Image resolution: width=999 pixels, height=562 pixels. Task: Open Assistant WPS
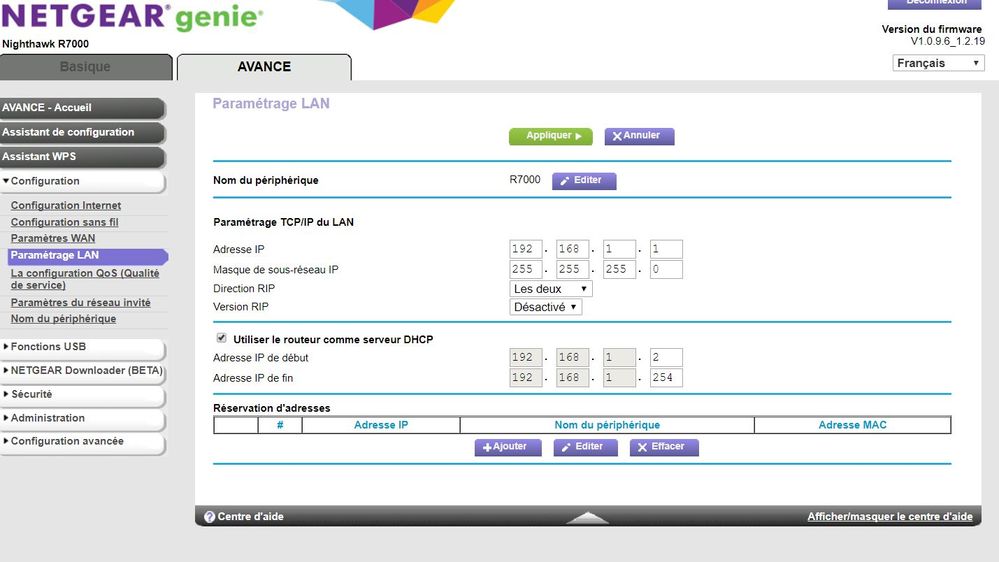coord(83,157)
